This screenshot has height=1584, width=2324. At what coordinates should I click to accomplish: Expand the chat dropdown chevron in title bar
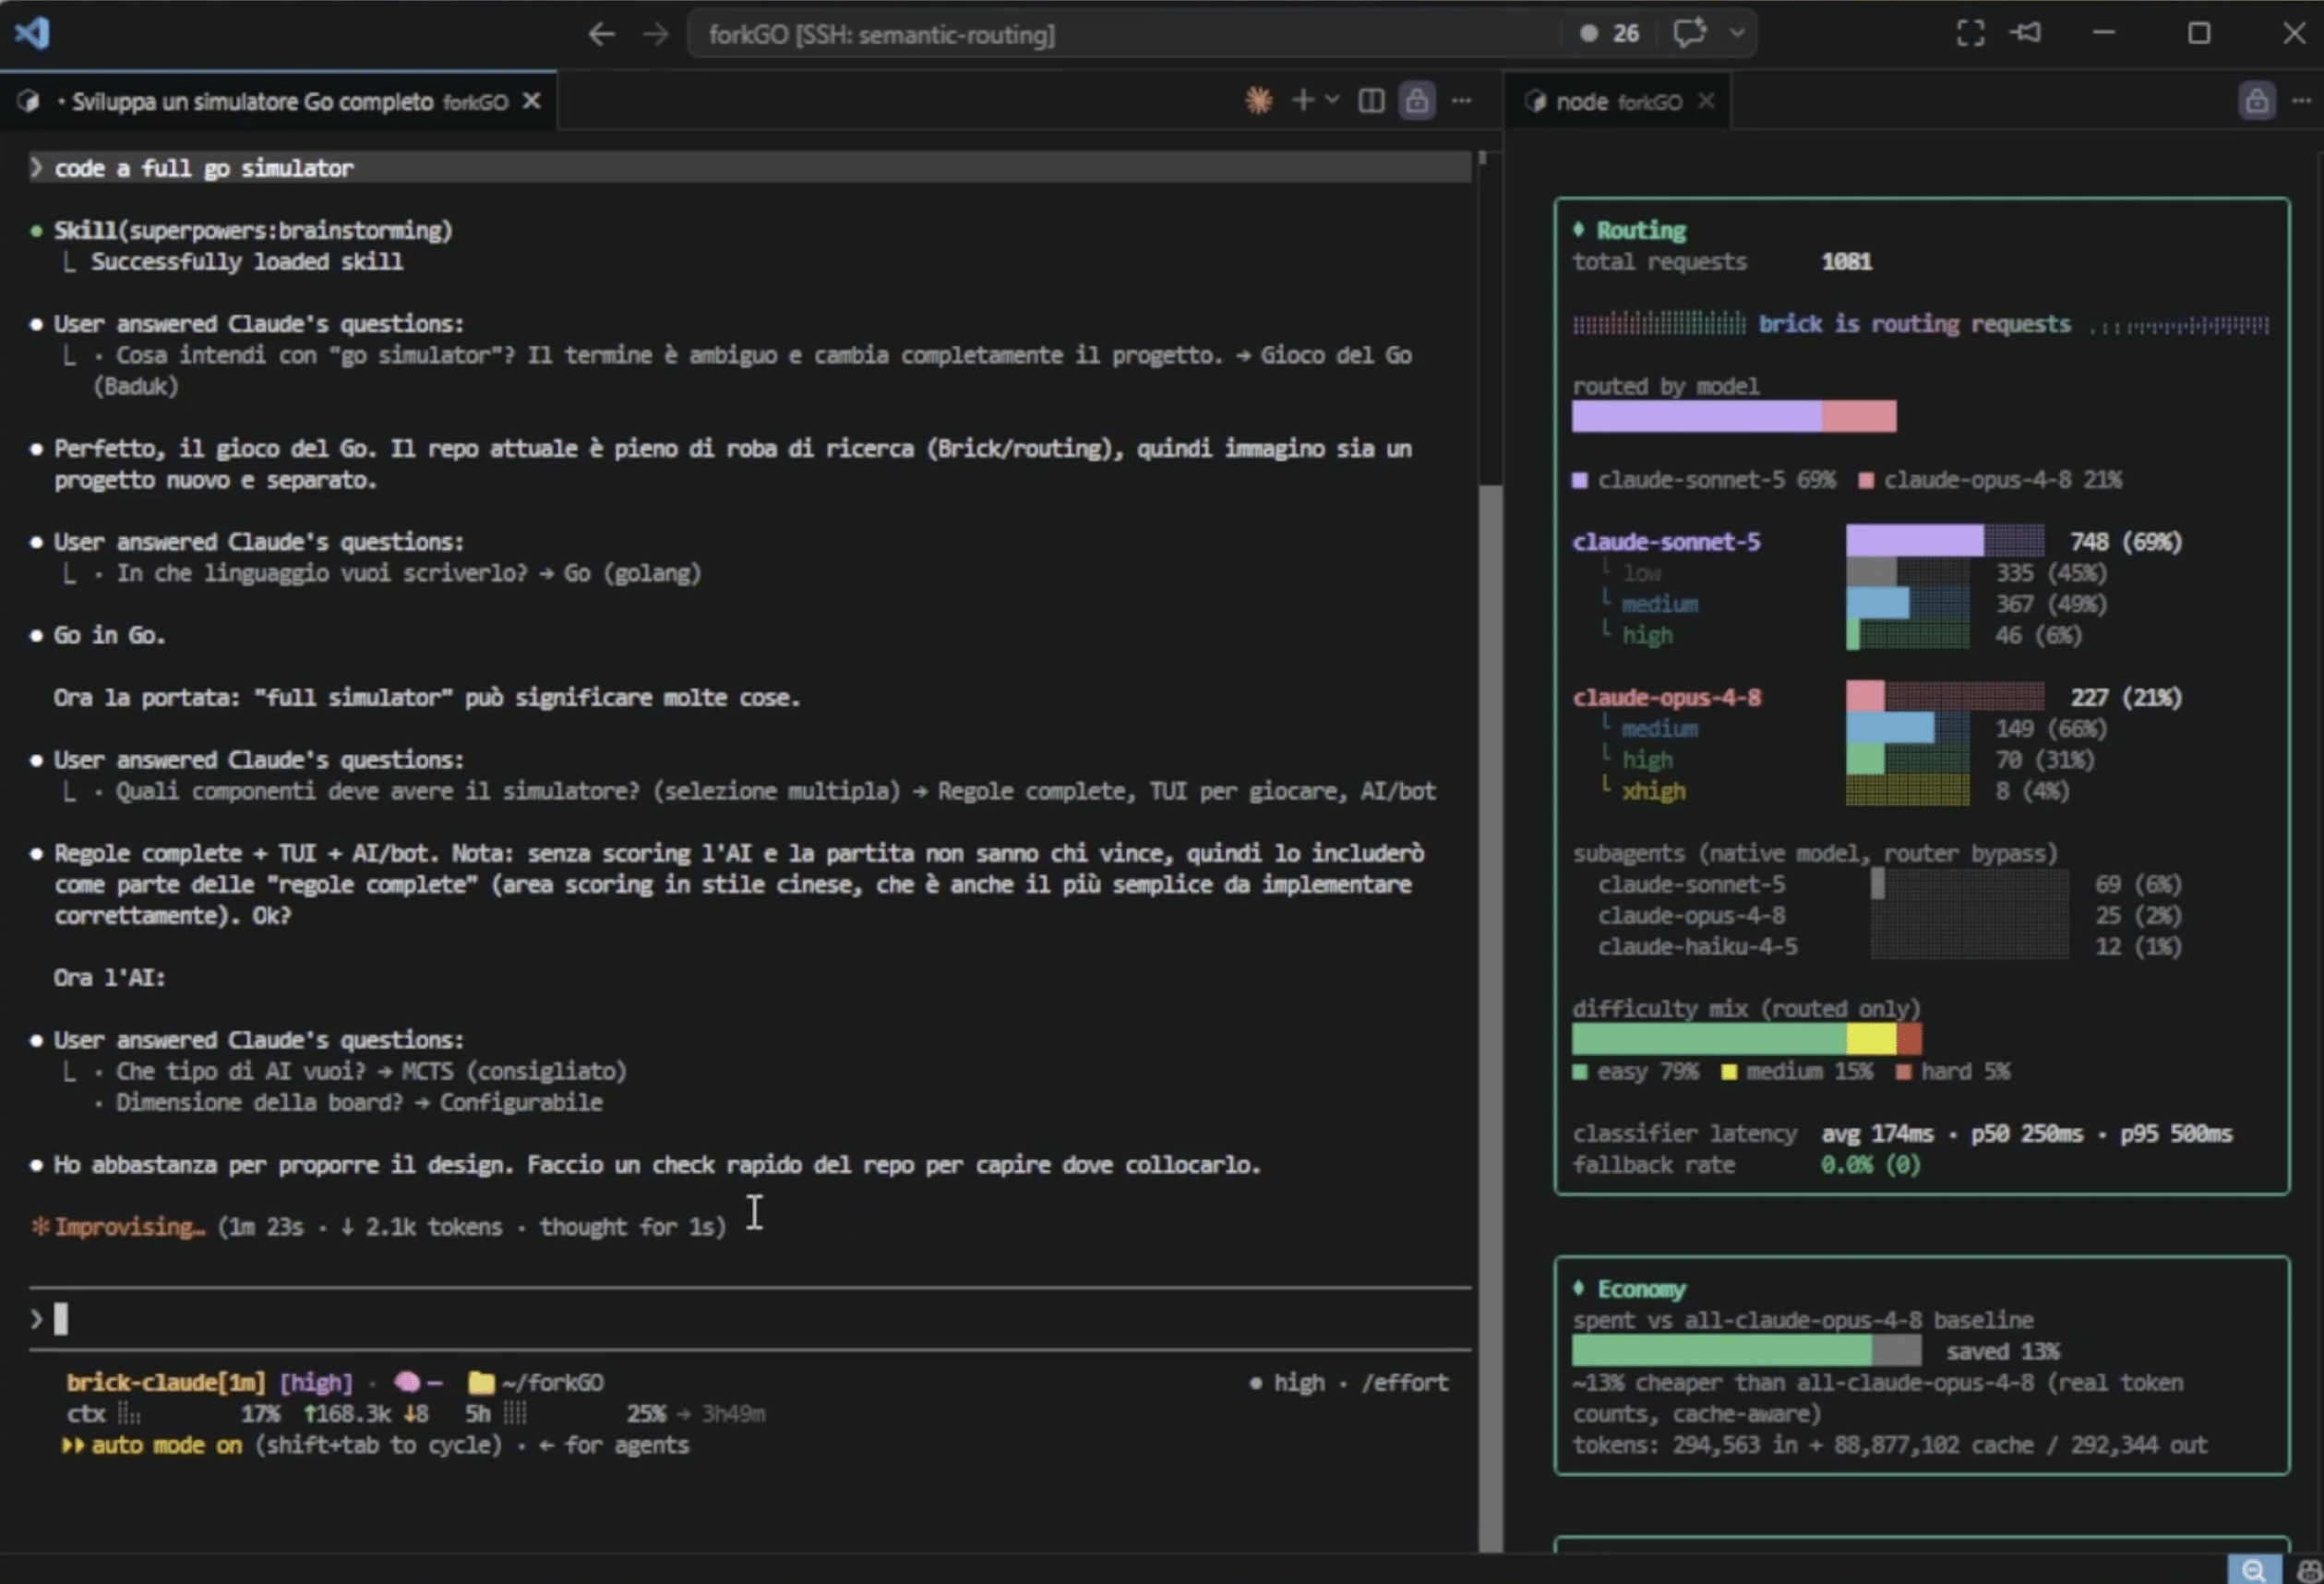[1737, 33]
